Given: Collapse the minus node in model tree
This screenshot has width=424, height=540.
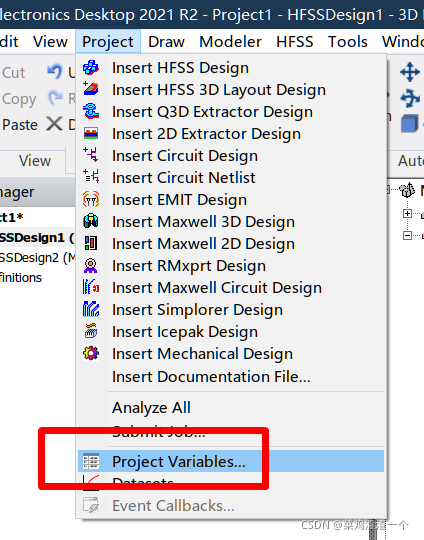Looking at the screenshot, I should [x=407, y=236].
